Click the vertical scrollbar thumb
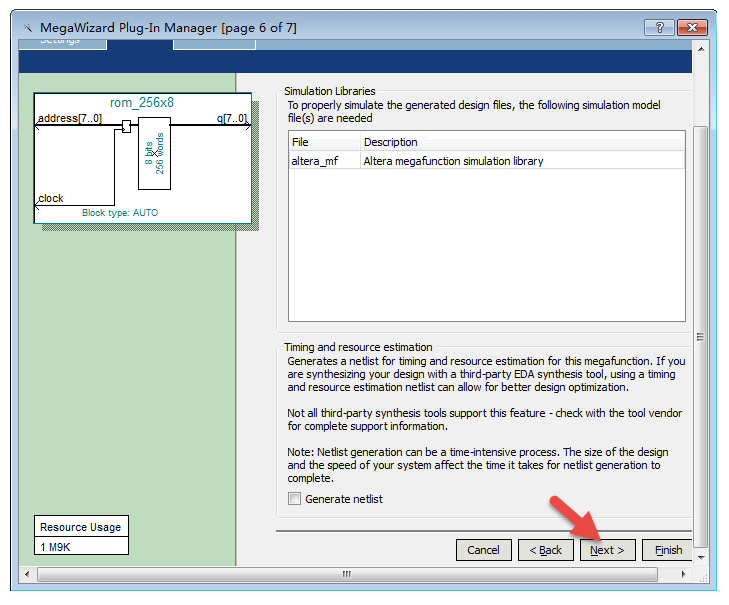 [701, 337]
